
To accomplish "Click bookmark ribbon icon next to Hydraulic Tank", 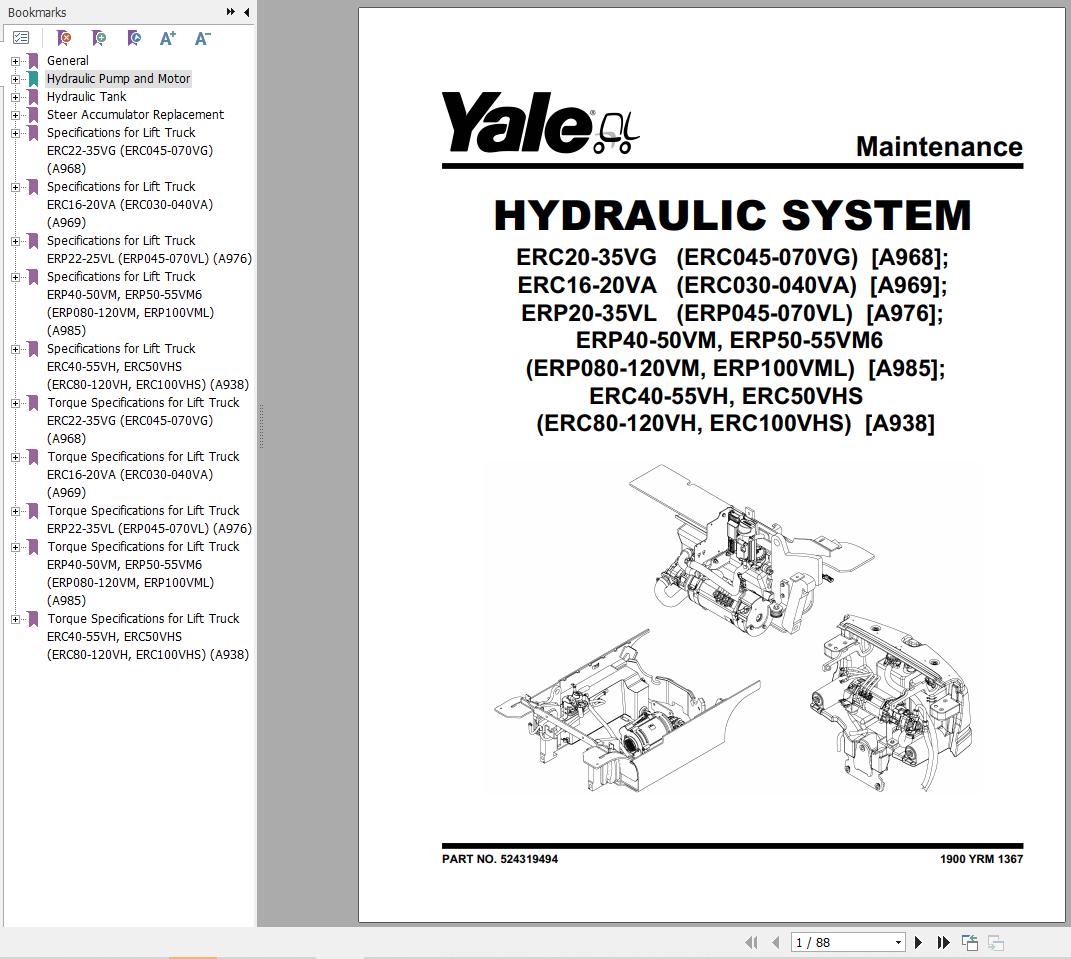I will pos(33,97).
